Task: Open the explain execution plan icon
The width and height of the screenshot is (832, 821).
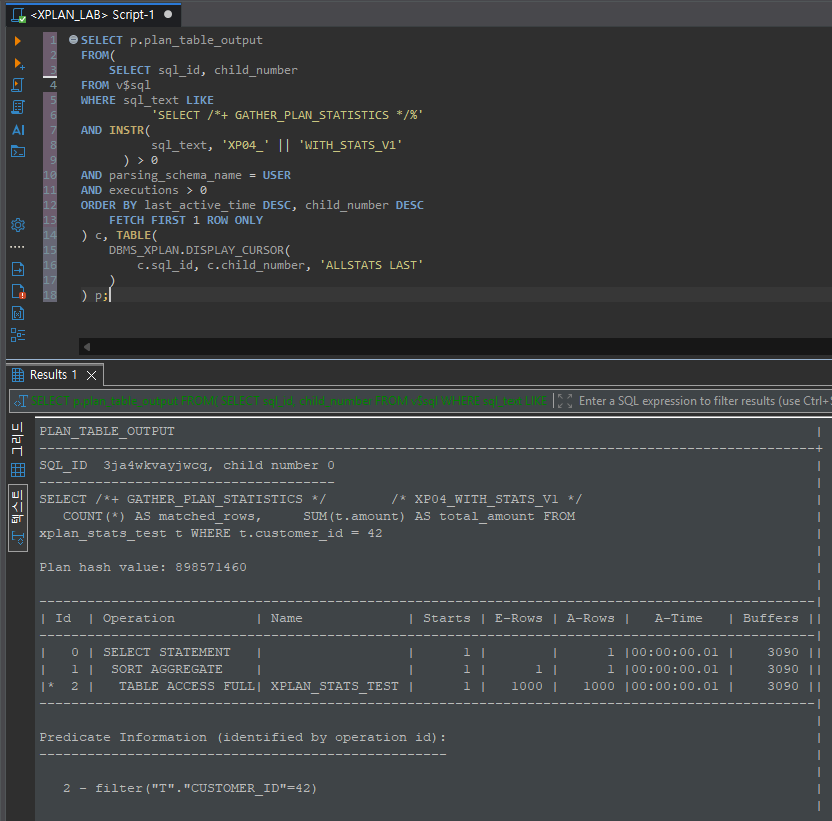Action: (18, 107)
